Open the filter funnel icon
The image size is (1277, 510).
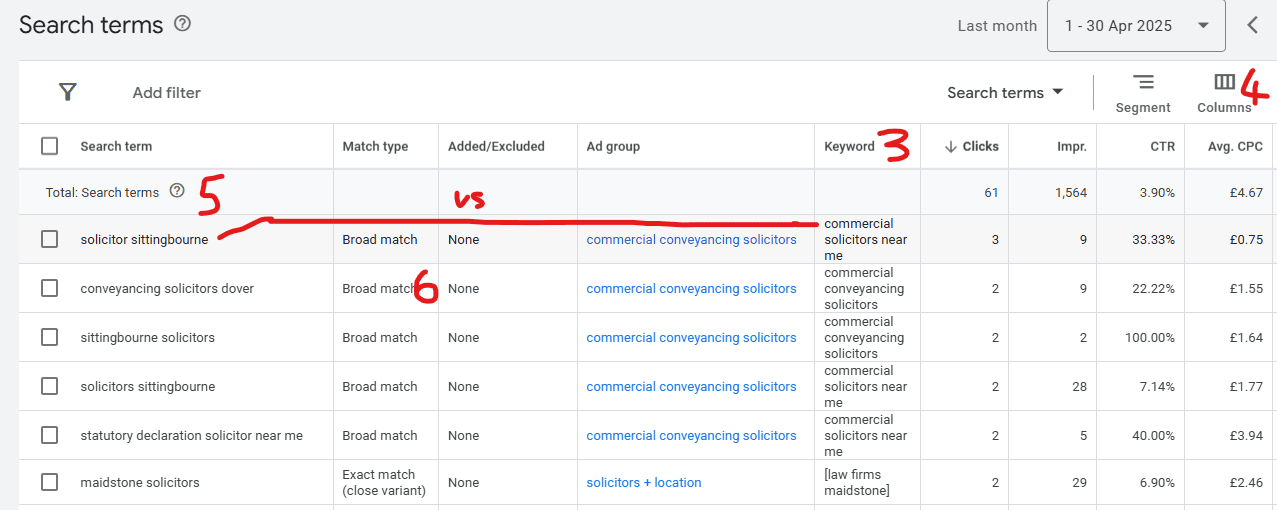coord(67,92)
